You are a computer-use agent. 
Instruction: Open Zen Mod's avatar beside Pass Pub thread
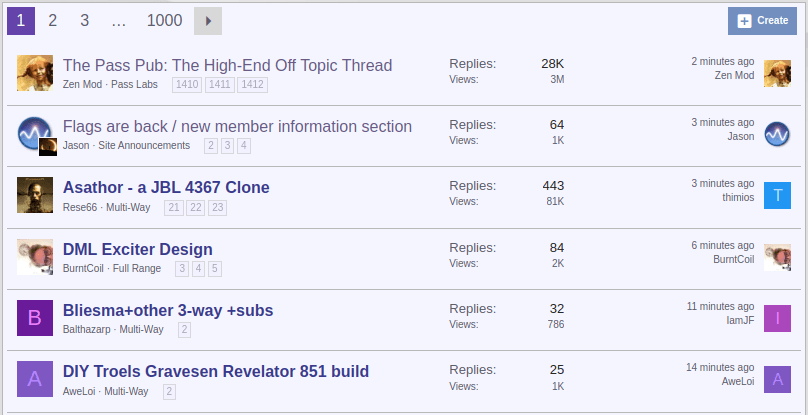click(35, 73)
